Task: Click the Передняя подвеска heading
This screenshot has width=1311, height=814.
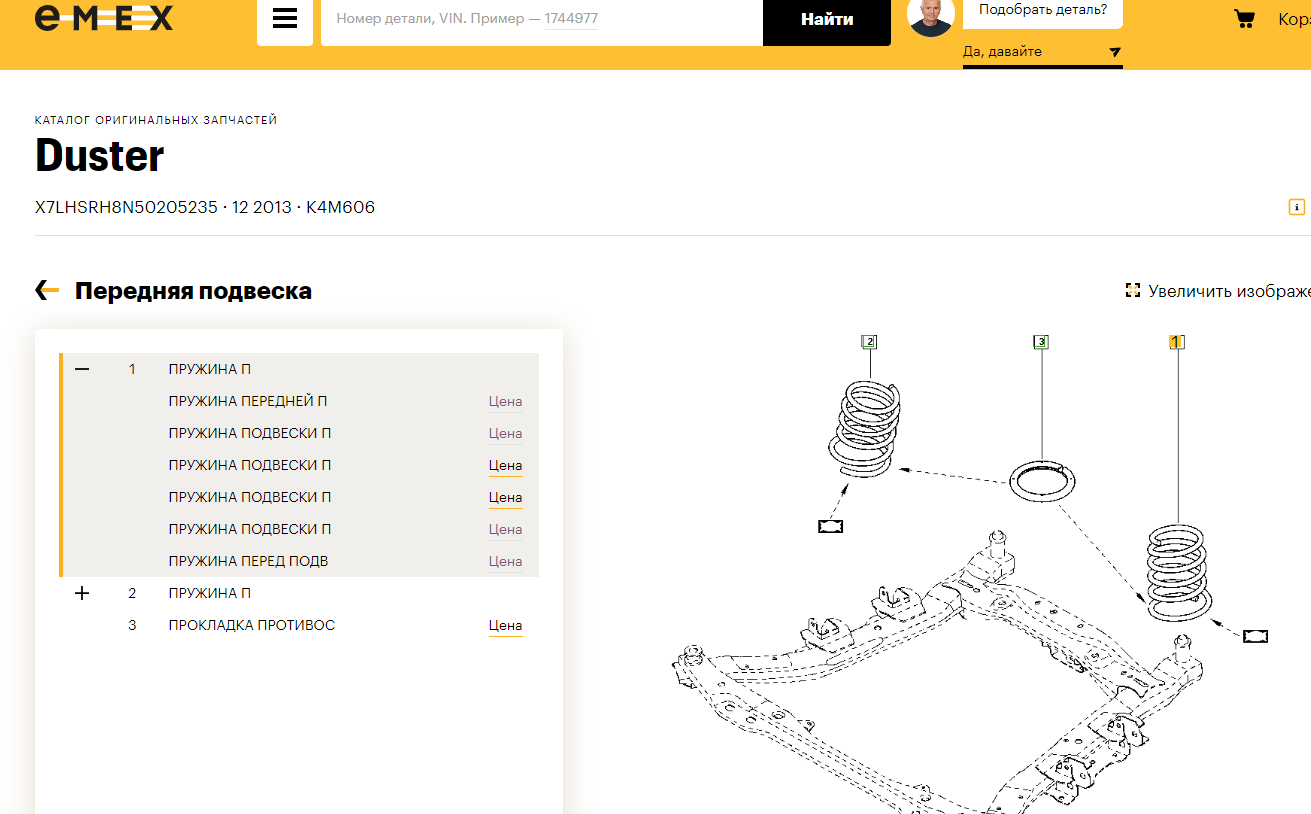Action: pos(193,291)
